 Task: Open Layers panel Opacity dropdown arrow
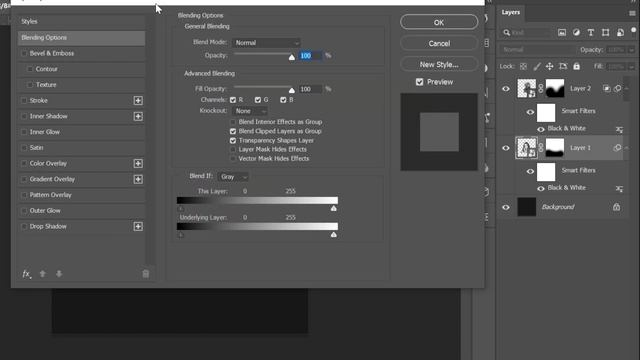[631, 50]
